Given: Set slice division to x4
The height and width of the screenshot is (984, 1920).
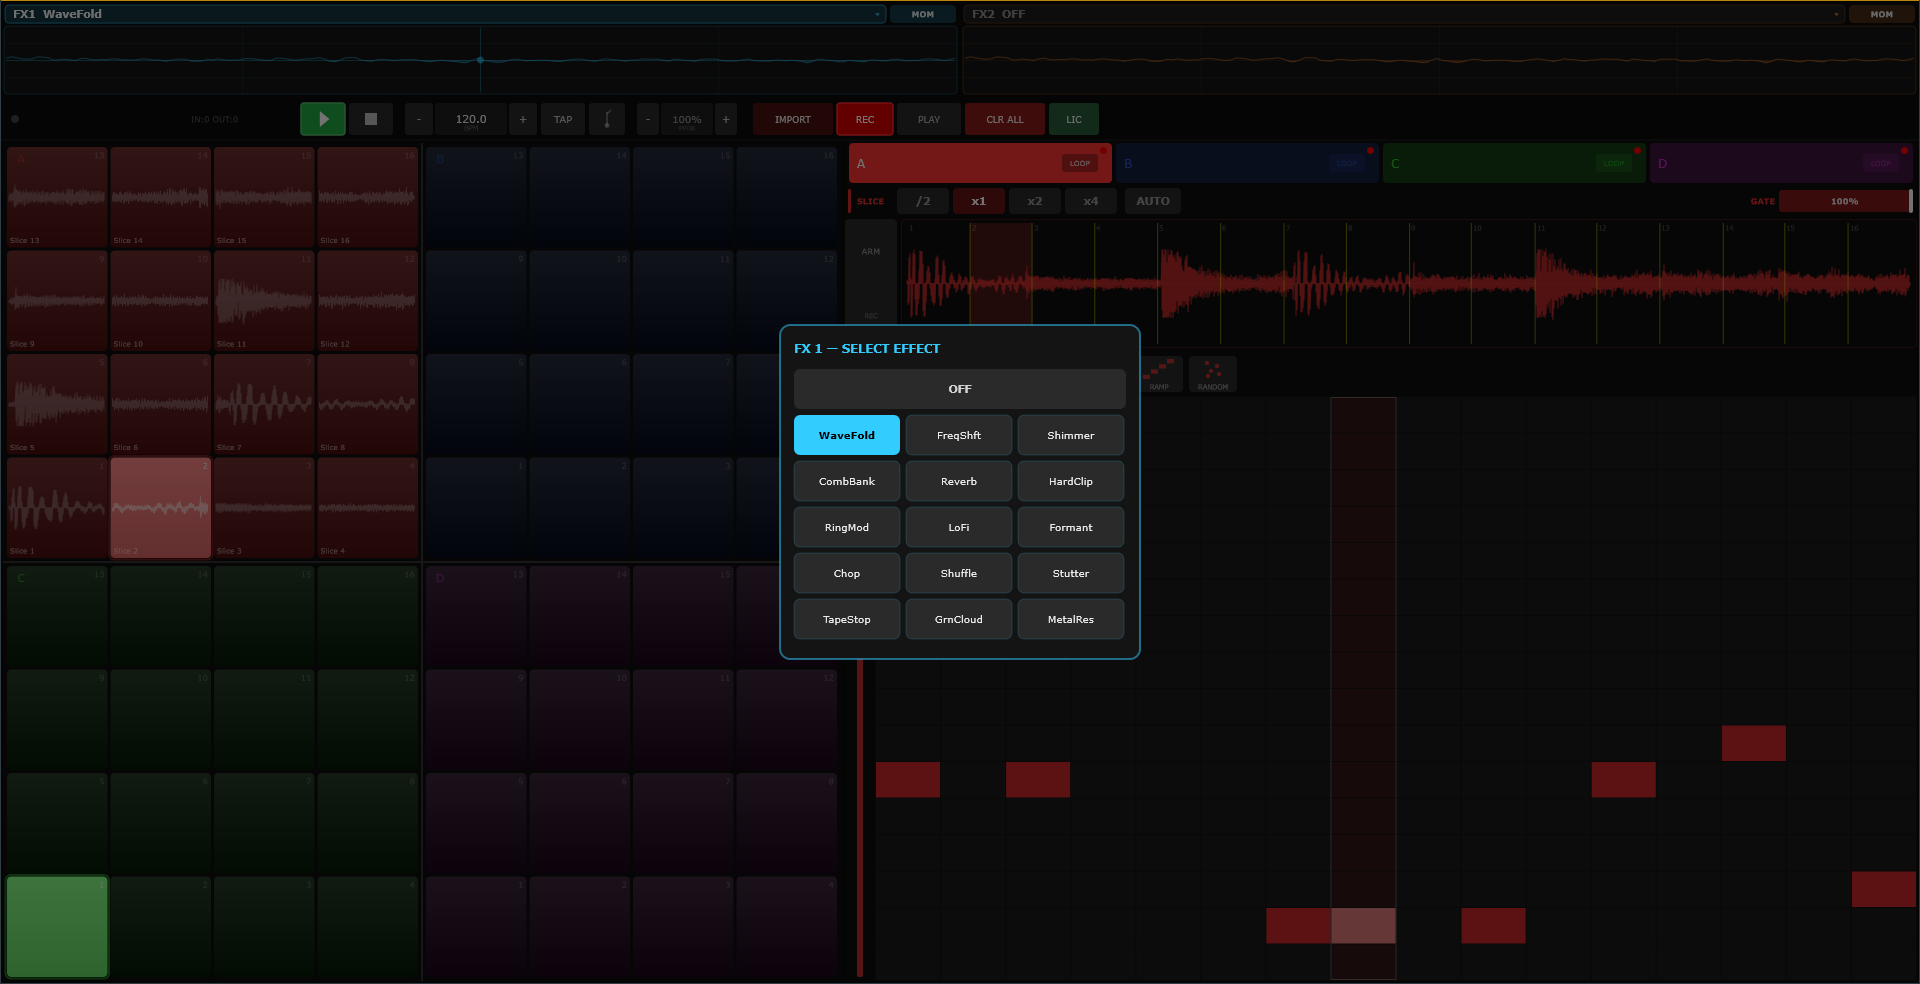Looking at the screenshot, I should pos(1091,201).
